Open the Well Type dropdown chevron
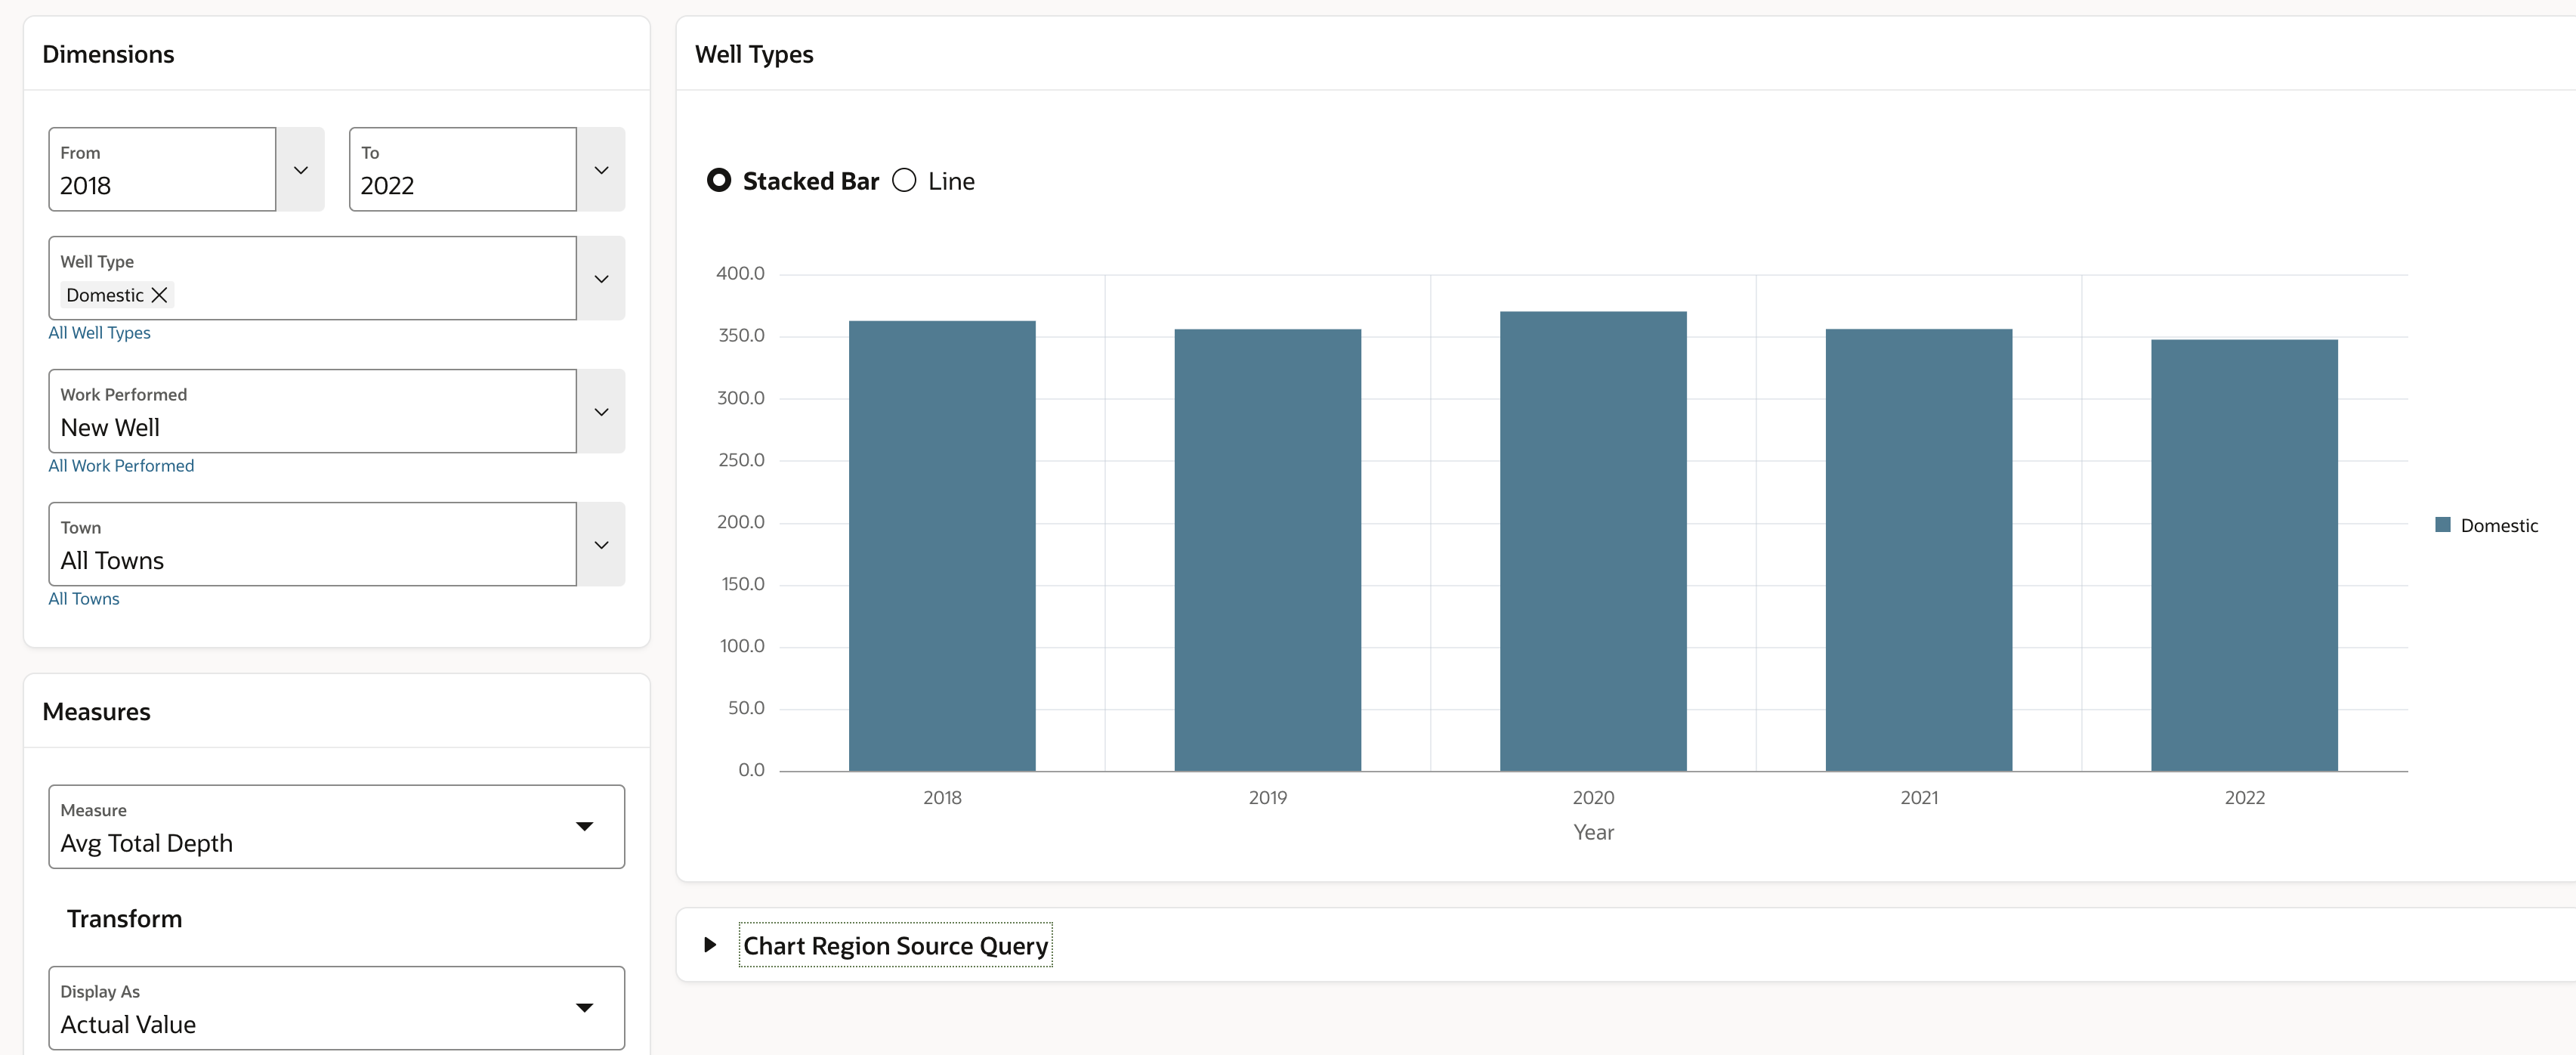Screen dimensions: 2576x1055 pyautogui.click(x=601, y=278)
